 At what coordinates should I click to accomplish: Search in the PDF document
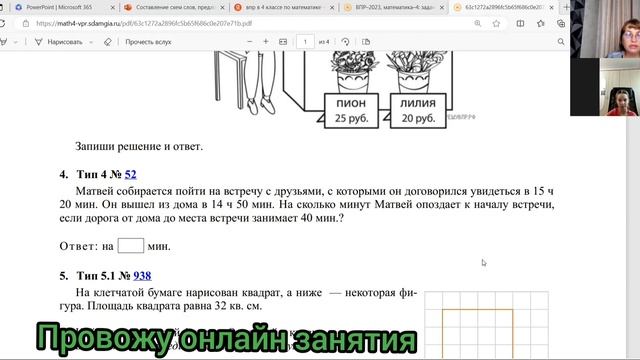561,42
